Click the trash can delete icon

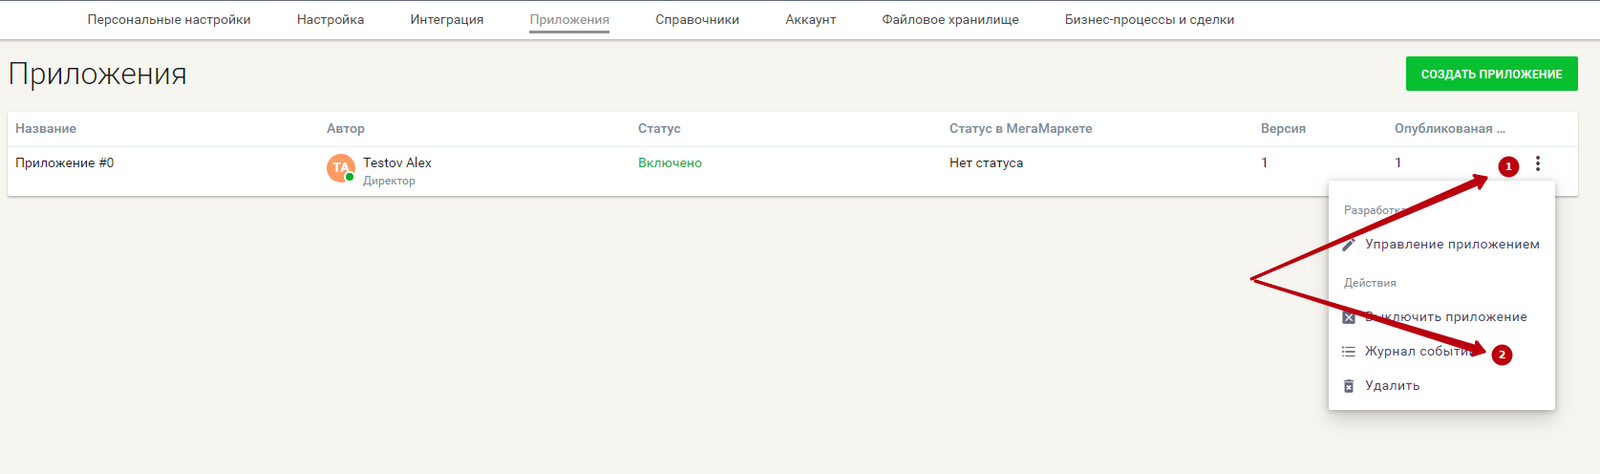1348,386
